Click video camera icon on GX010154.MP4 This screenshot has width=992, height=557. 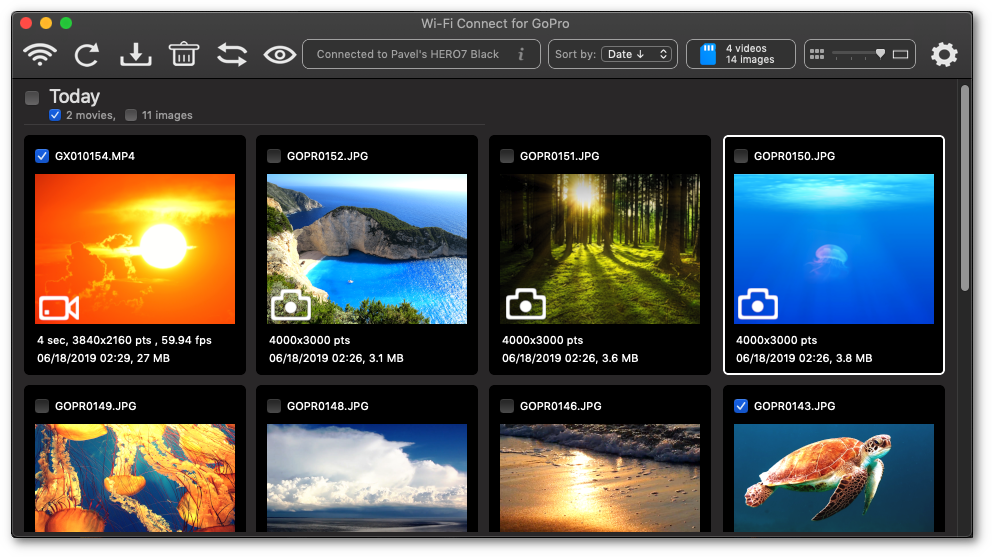click(59, 308)
